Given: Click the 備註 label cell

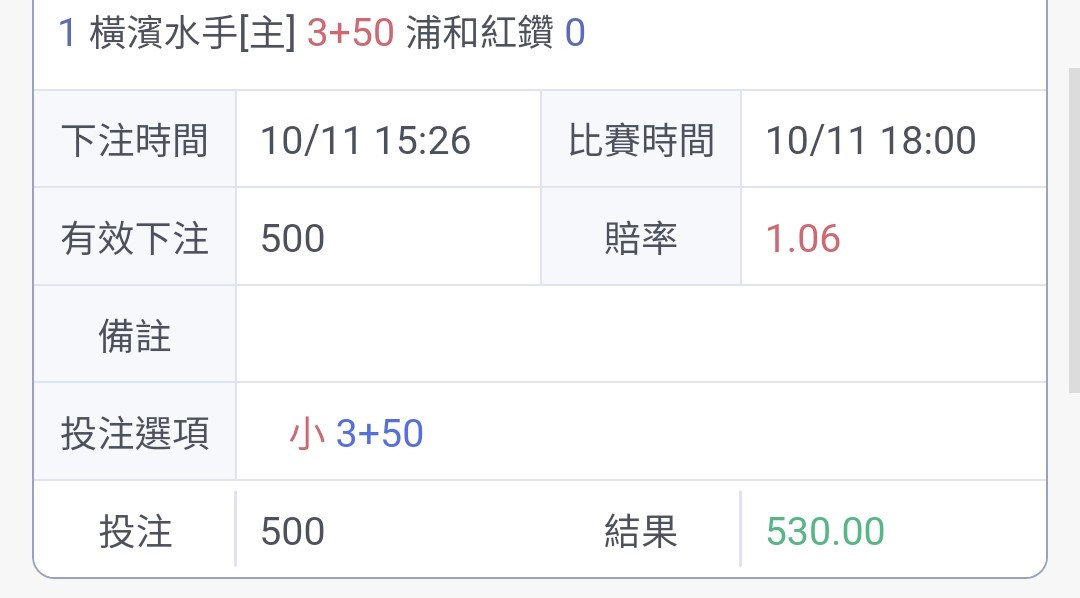Looking at the screenshot, I should coord(135,335).
